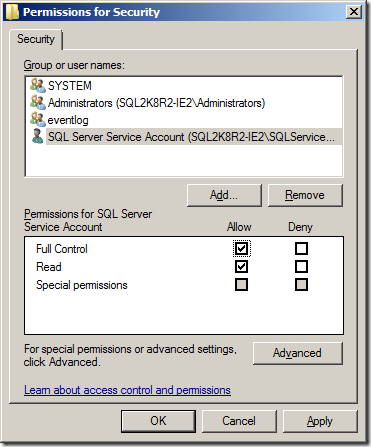The height and width of the screenshot is (447, 371).
Task: Select the eventlog entry
Action: (68, 120)
